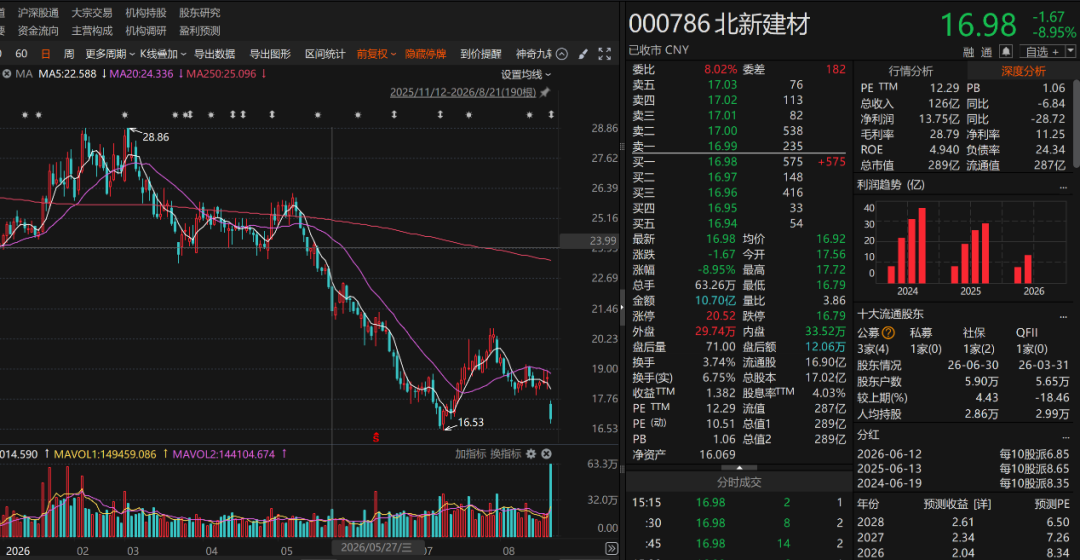Close the MA indicator with the X icon
The width and height of the screenshot is (1080, 560).
coord(6,74)
